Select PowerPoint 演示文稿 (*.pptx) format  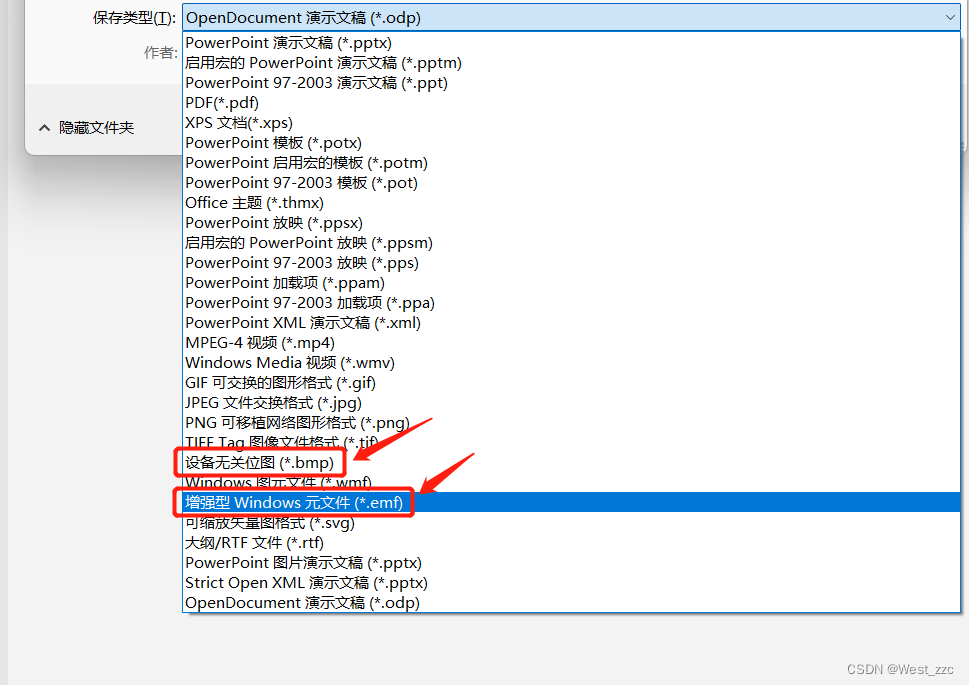(571, 43)
